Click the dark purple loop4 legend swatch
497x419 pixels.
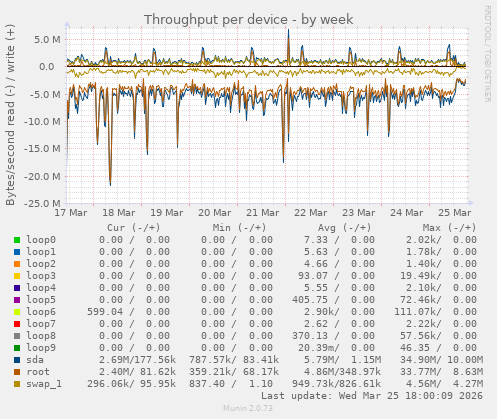click(x=17, y=288)
